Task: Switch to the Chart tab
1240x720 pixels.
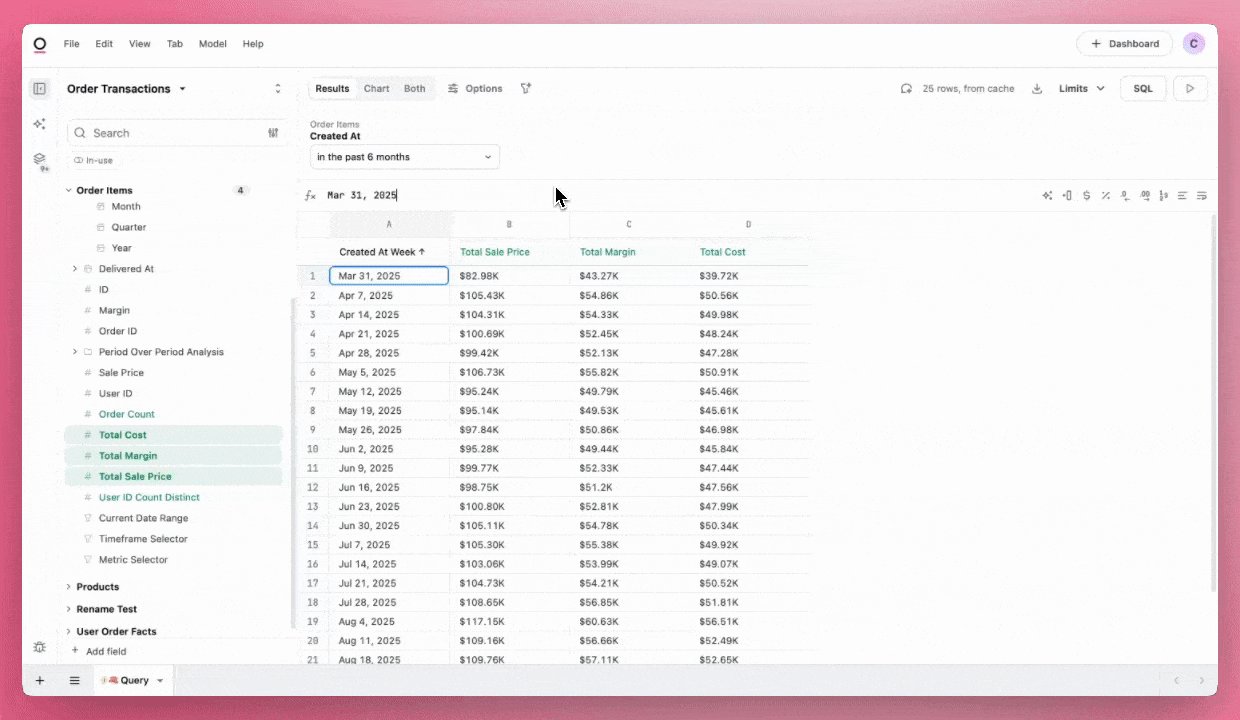Action: pyautogui.click(x=376, y=89)
